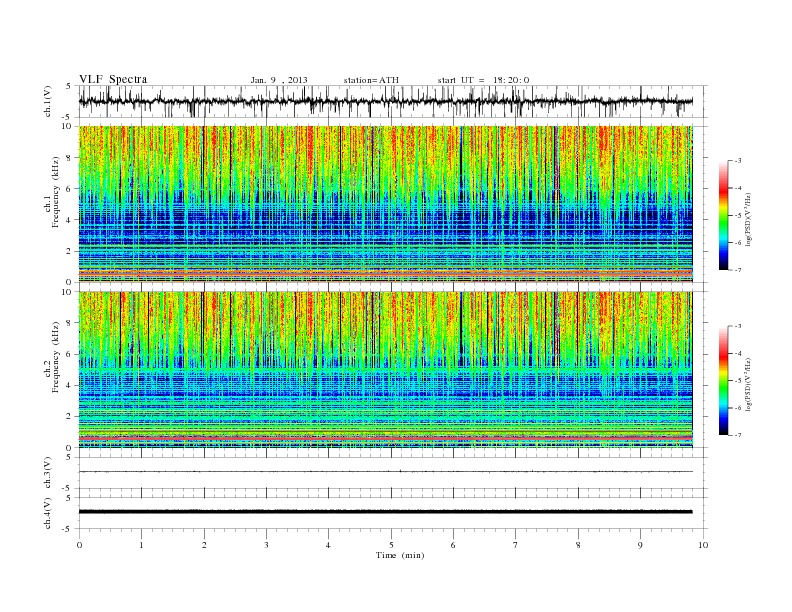
Task: Click the "0" tick on the time axis
Action: (79, 545)
